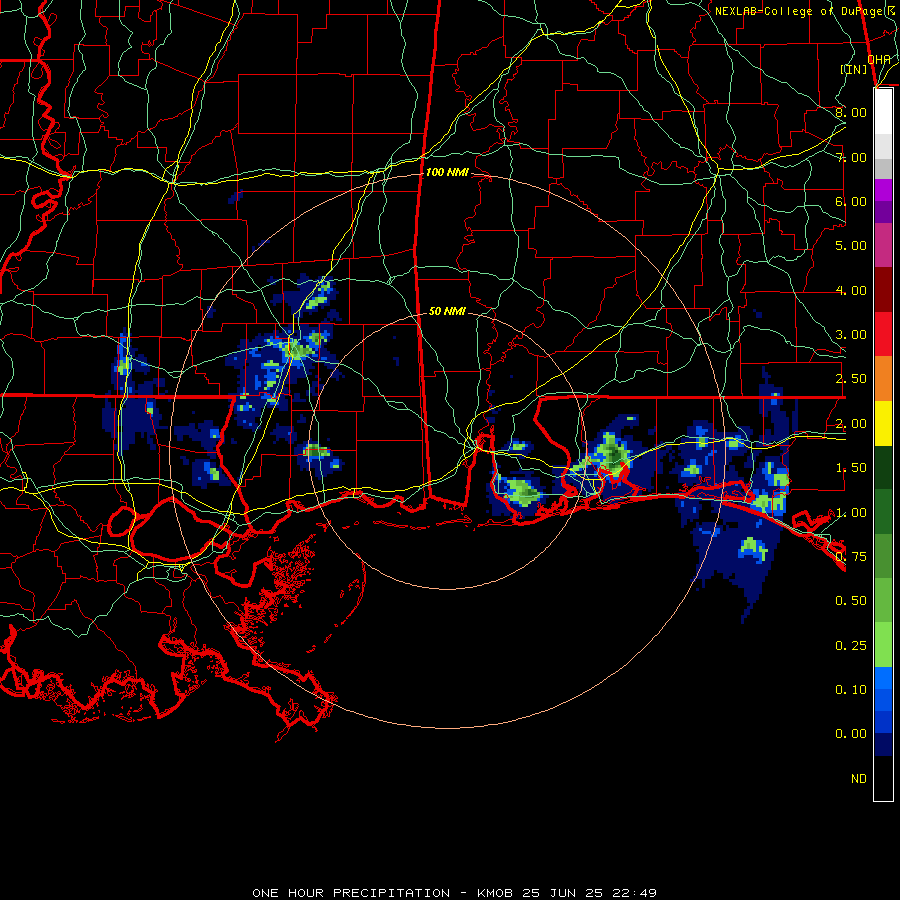The height and width of the screenshot is (900, 900).
Task: Click the 0.10 legend value
Action: coord(851,690)
